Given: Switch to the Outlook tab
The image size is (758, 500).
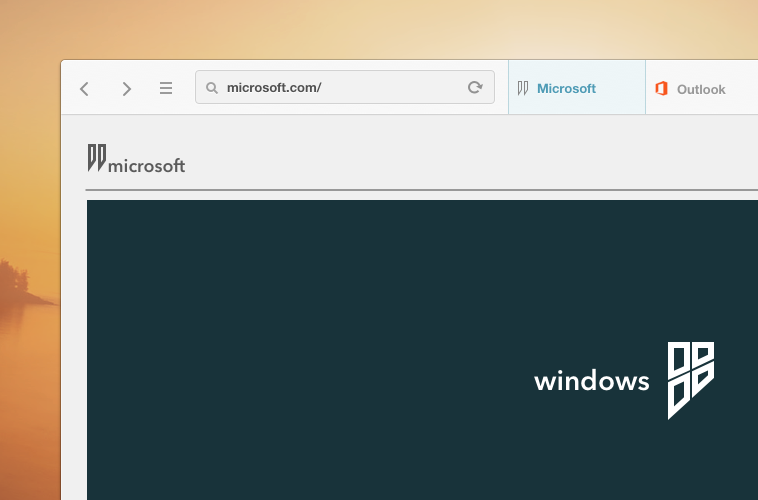Looking at the screenshot, I should coord(701,88).
